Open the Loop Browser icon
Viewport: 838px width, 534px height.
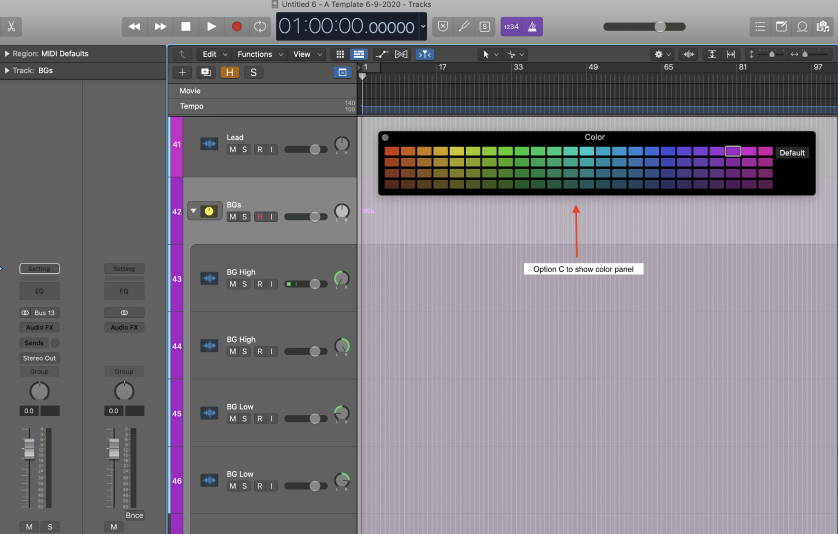coord(802,26)
